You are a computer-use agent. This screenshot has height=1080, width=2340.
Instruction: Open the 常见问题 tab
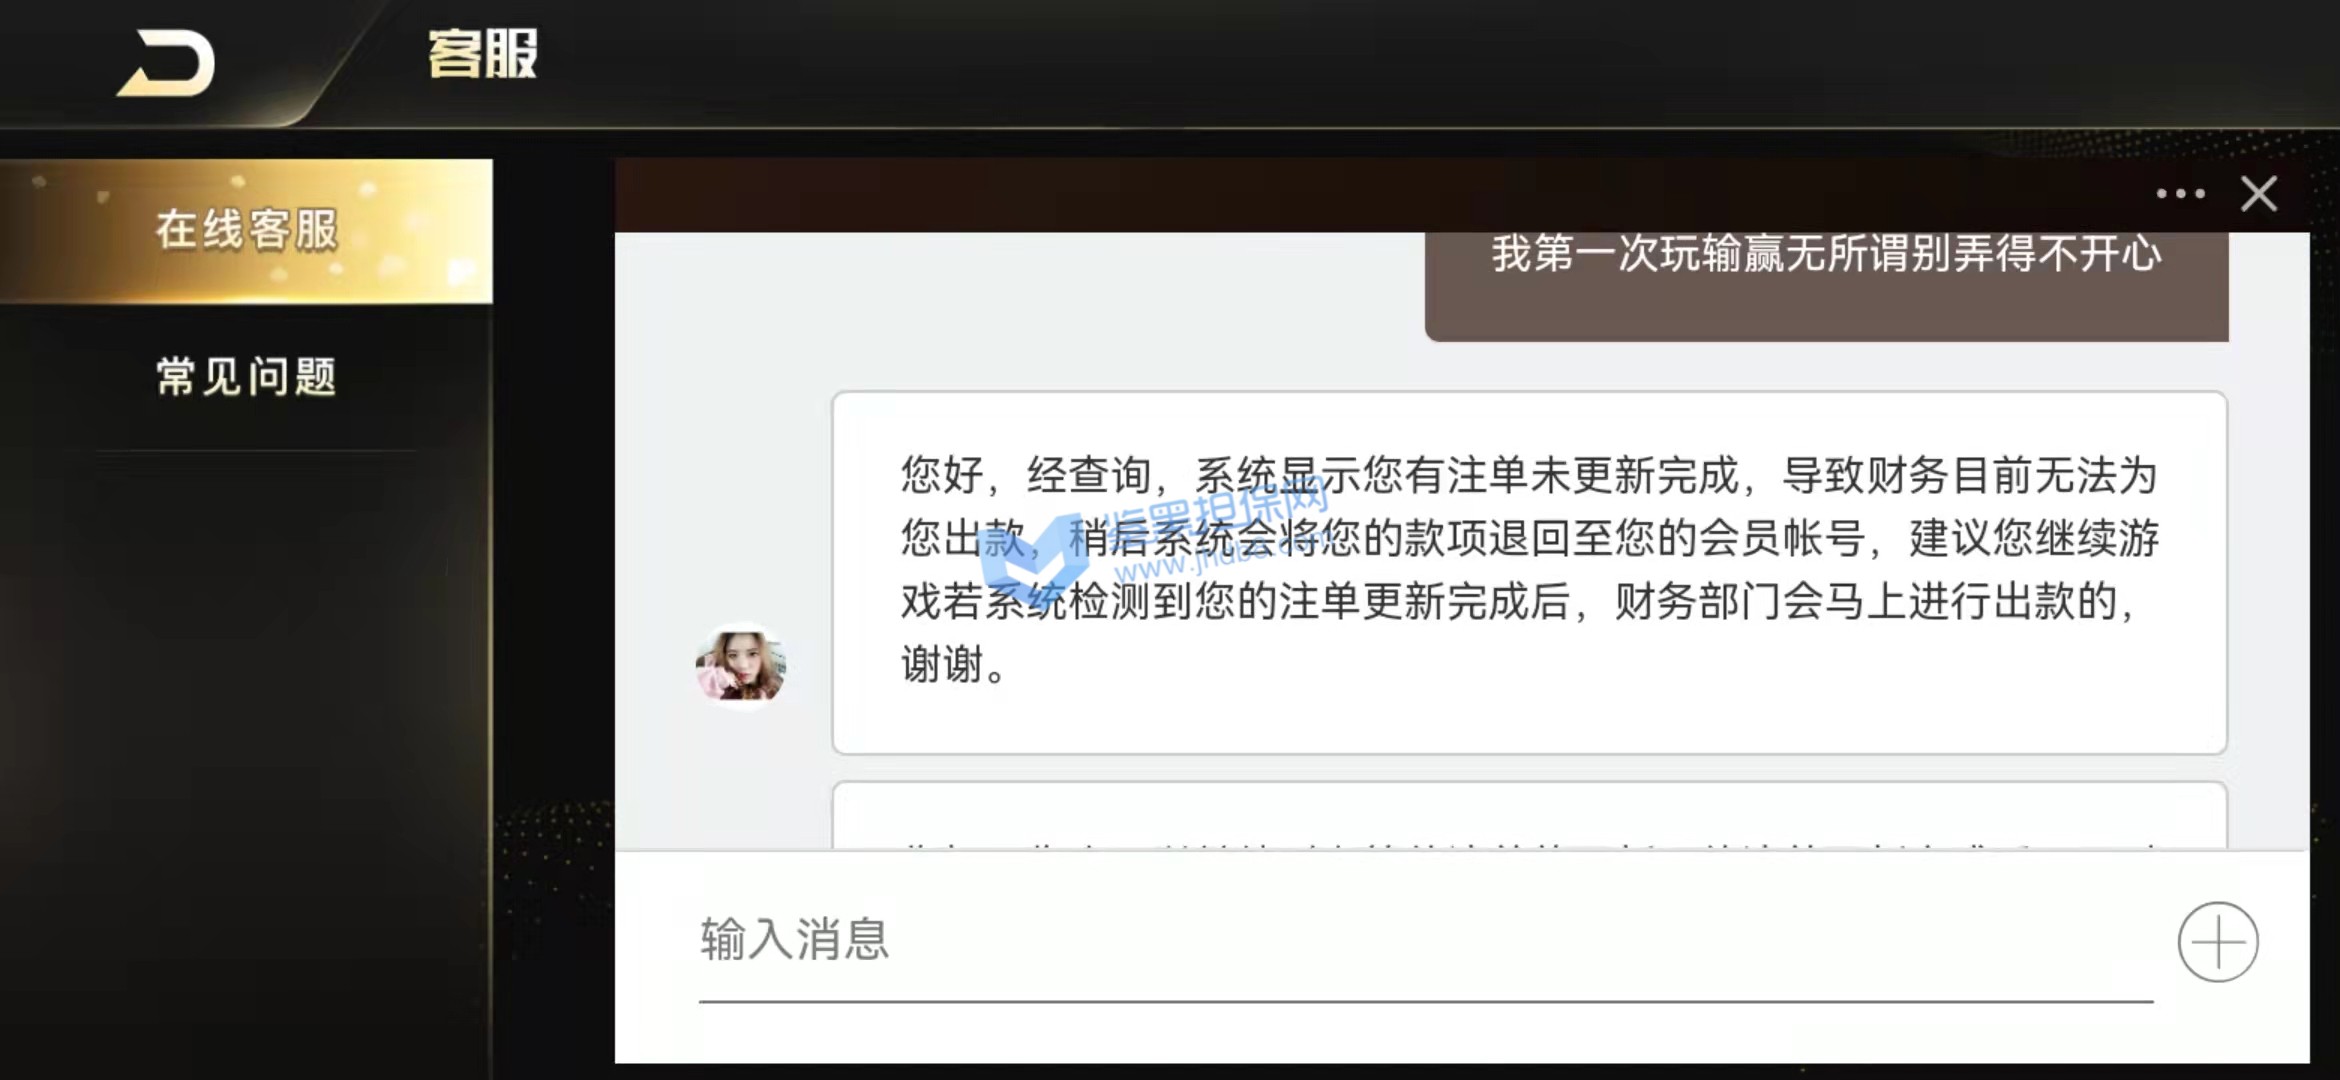pyautogui.click(x=246, y=377)
